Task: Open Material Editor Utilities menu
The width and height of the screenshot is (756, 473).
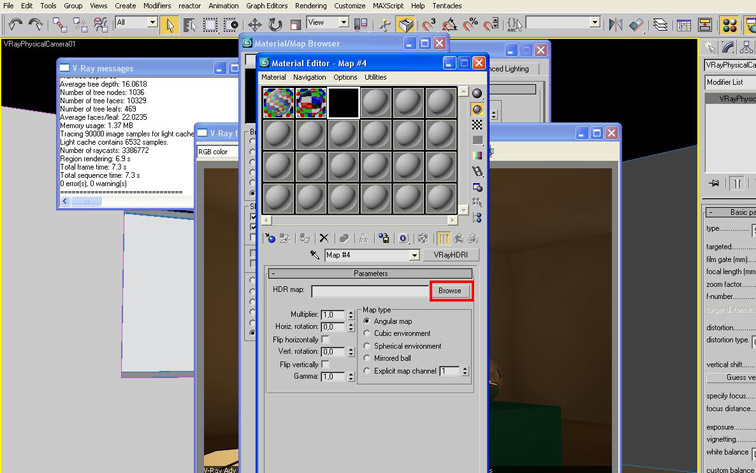Action: [x=375, y=77]
